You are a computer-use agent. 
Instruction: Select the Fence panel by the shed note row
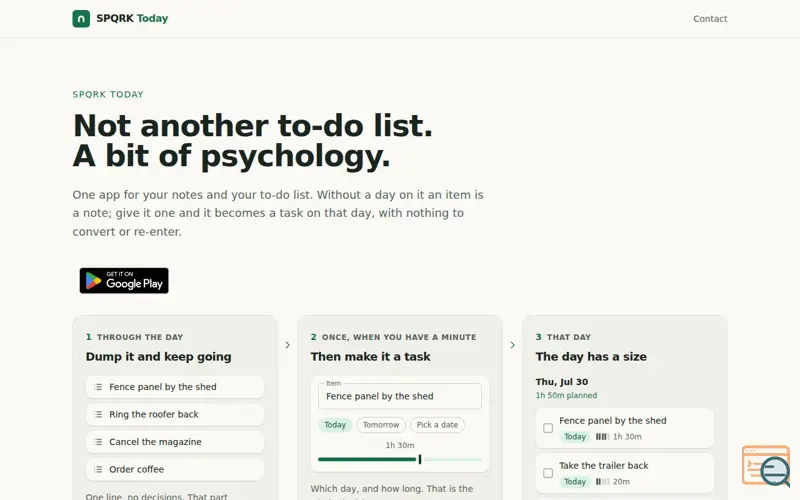coord(175,387)
